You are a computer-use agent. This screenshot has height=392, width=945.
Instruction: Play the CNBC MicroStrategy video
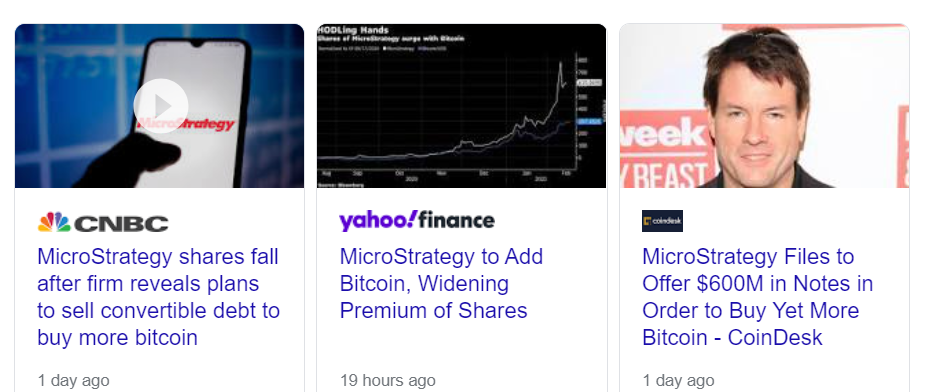point(160,106)
